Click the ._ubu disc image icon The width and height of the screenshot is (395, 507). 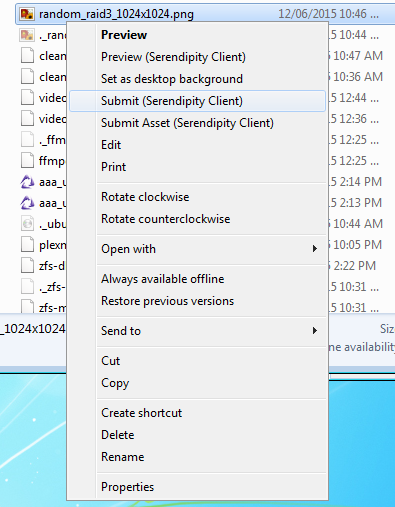27,224
